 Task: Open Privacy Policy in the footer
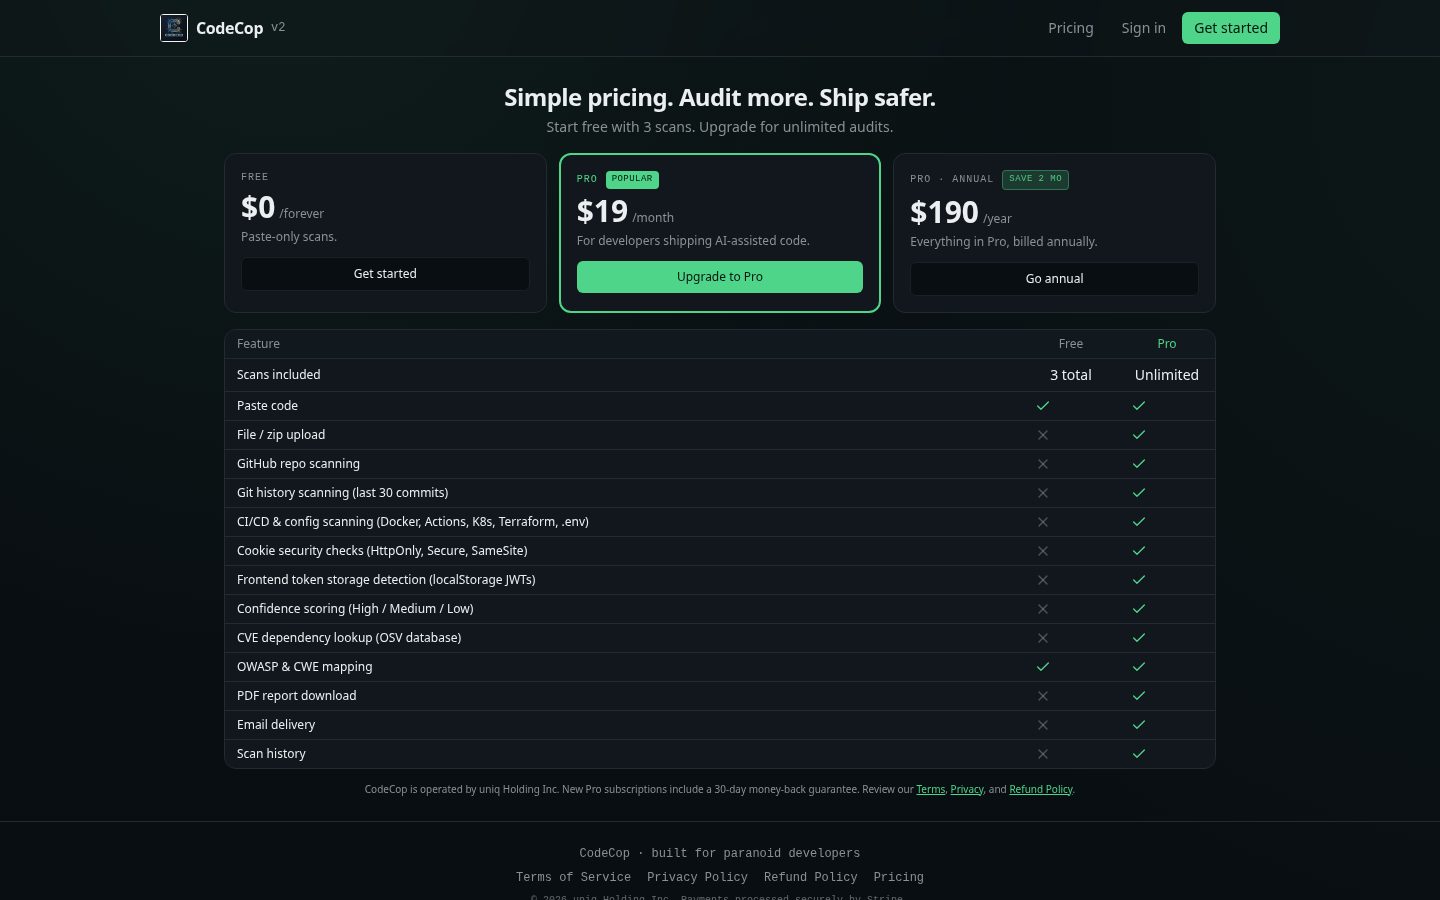click(x=697, y=877)
